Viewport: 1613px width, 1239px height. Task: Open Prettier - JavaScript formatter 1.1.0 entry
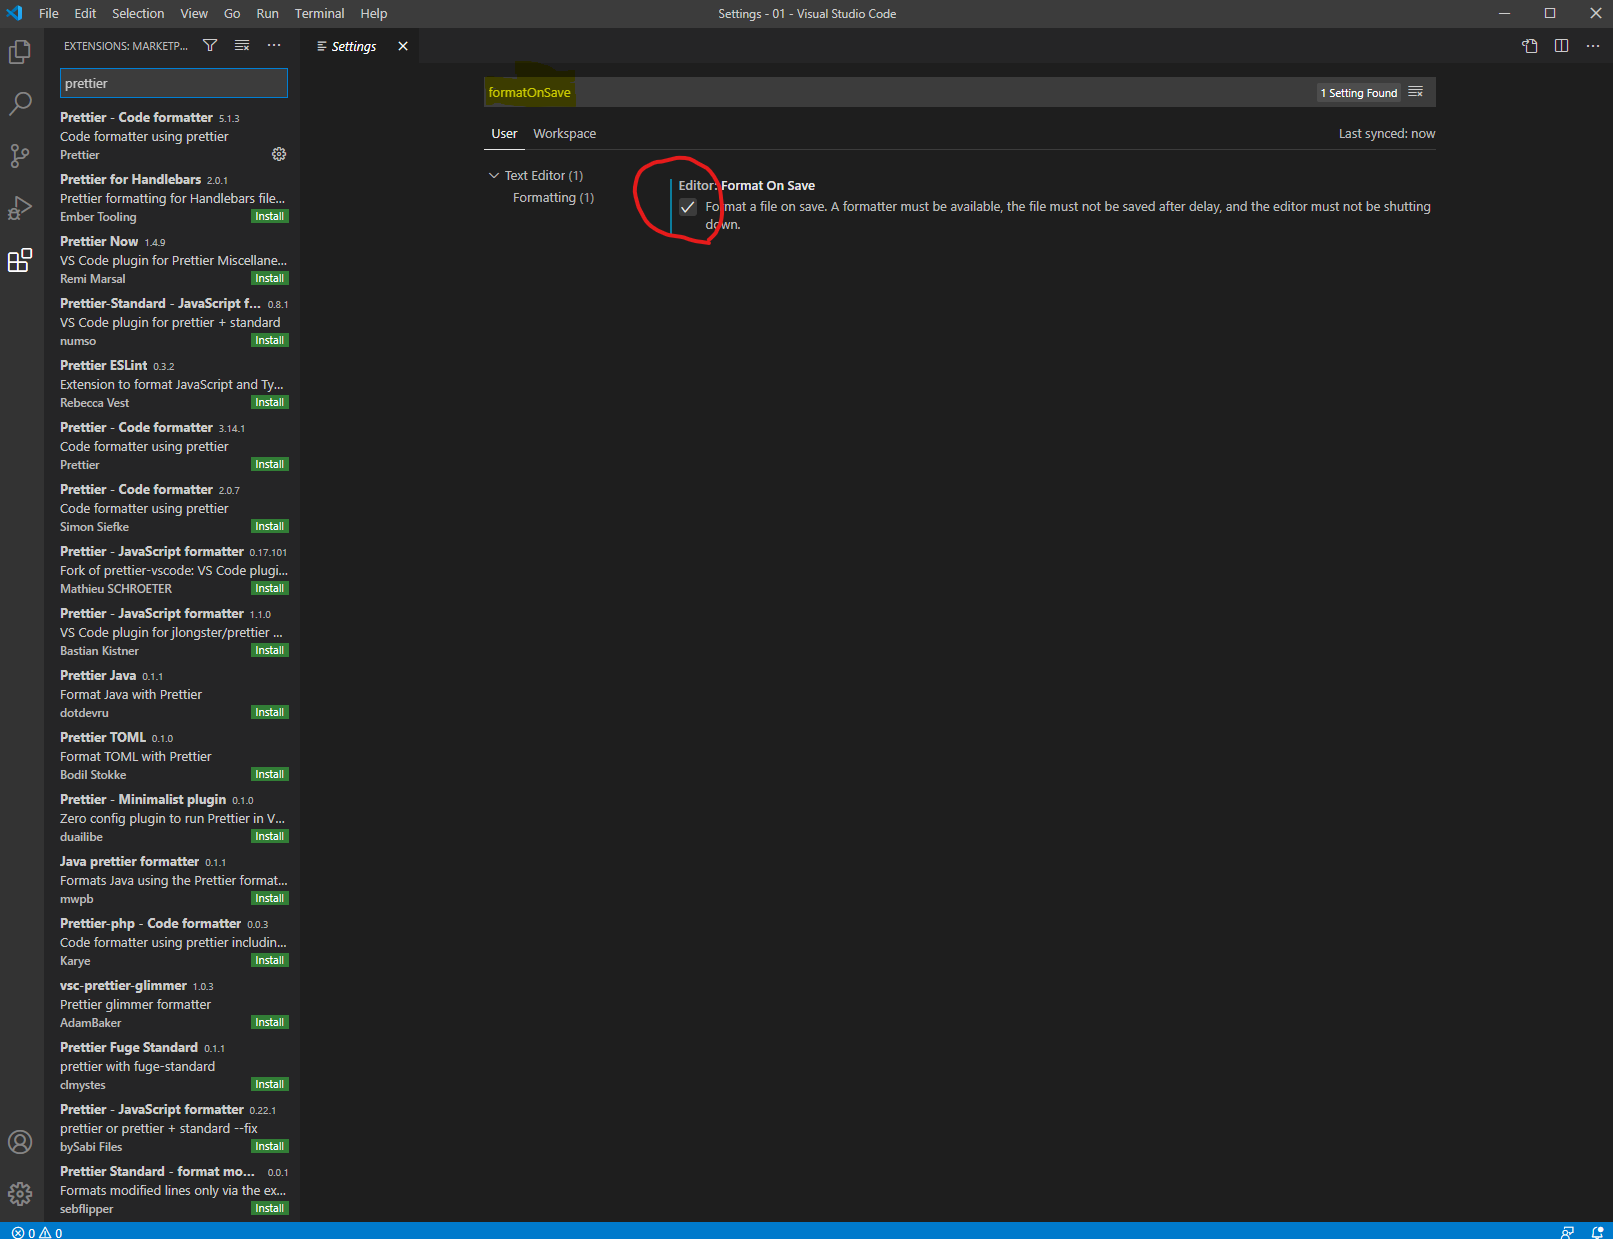coord(172,632)
